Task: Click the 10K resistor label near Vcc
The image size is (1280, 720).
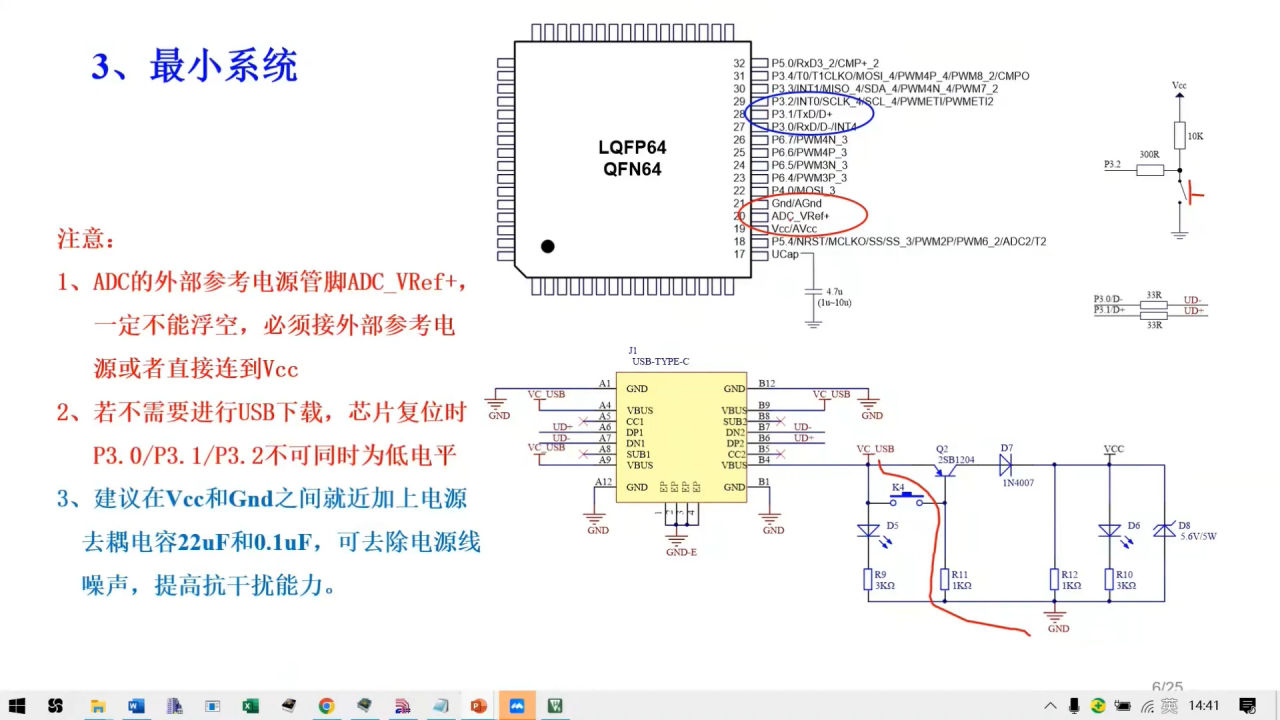Action: point(1196,135)
